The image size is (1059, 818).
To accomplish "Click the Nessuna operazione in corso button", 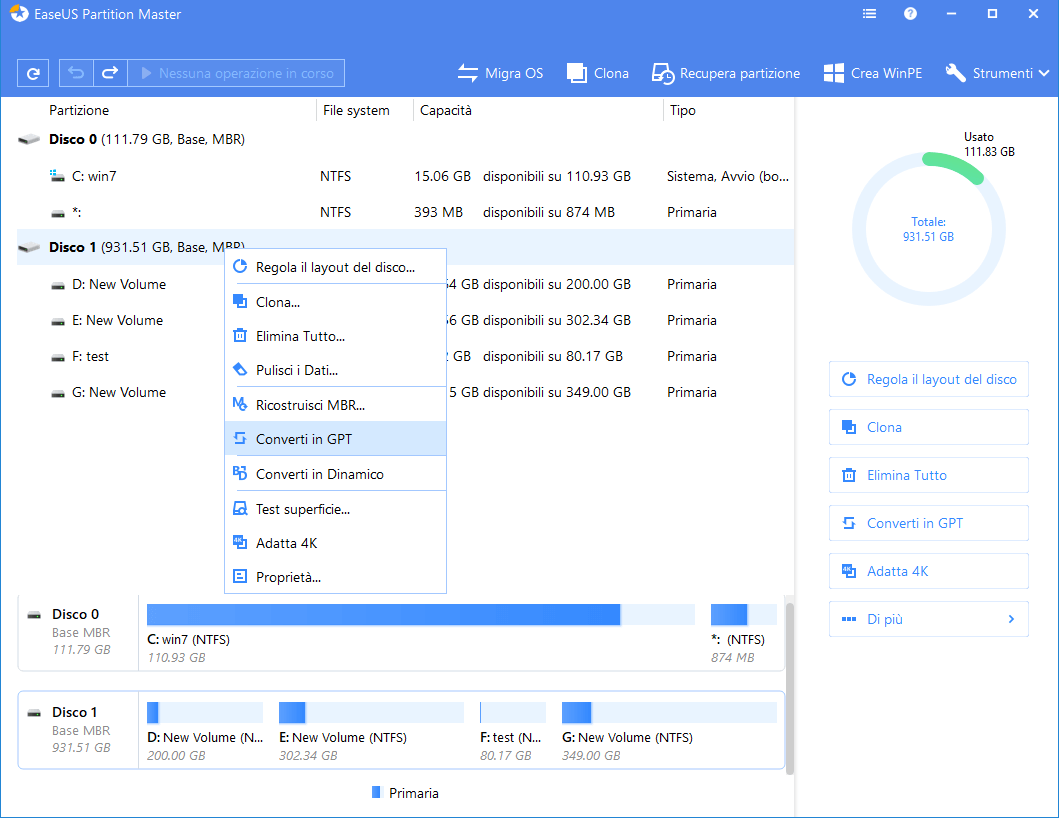I will 236,73.
